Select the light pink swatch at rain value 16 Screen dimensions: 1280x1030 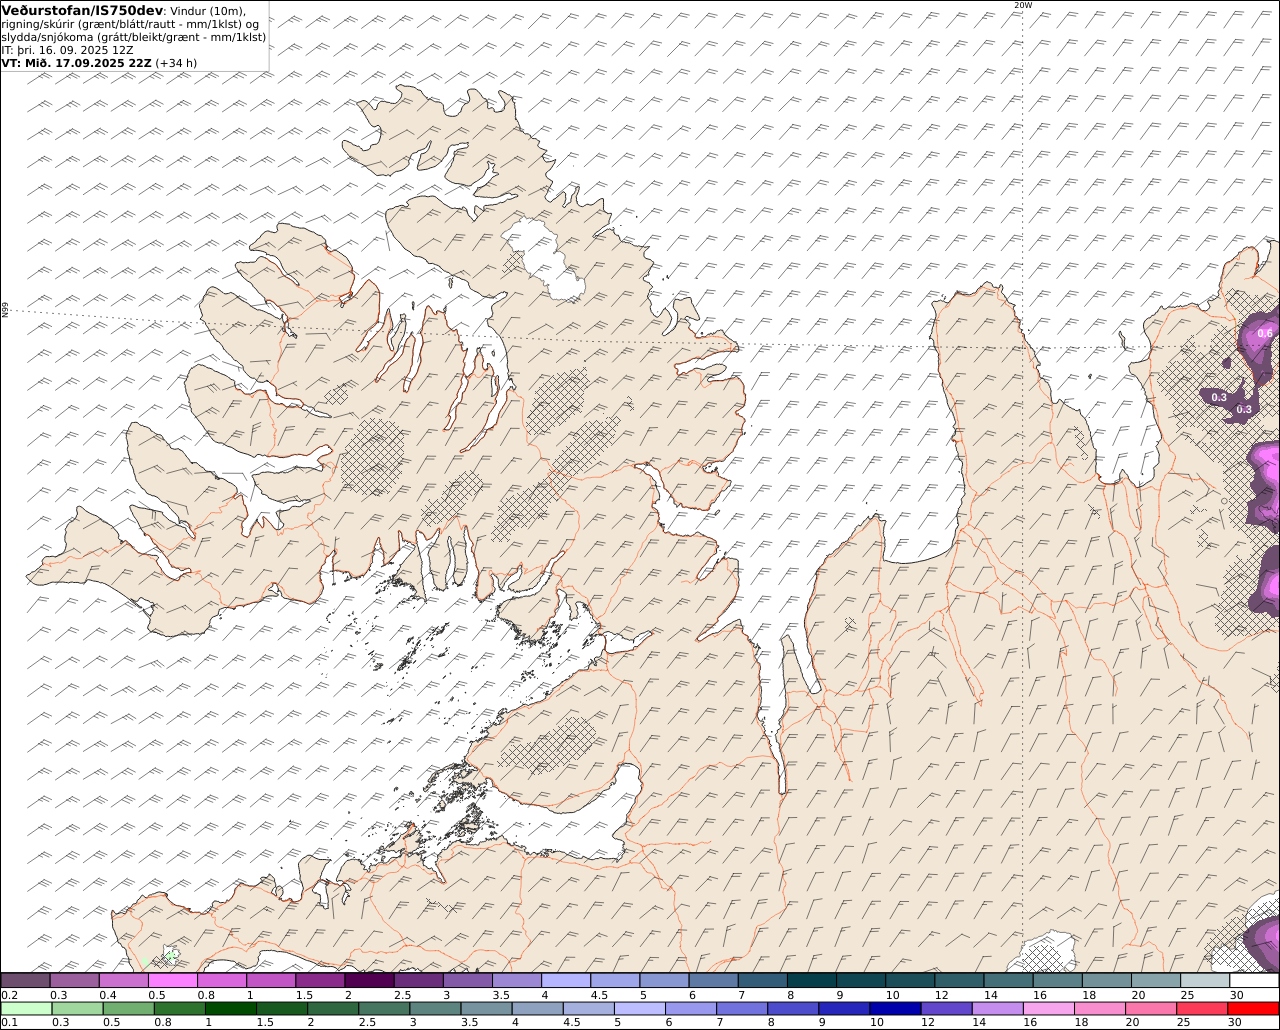coord(1049,1008)
